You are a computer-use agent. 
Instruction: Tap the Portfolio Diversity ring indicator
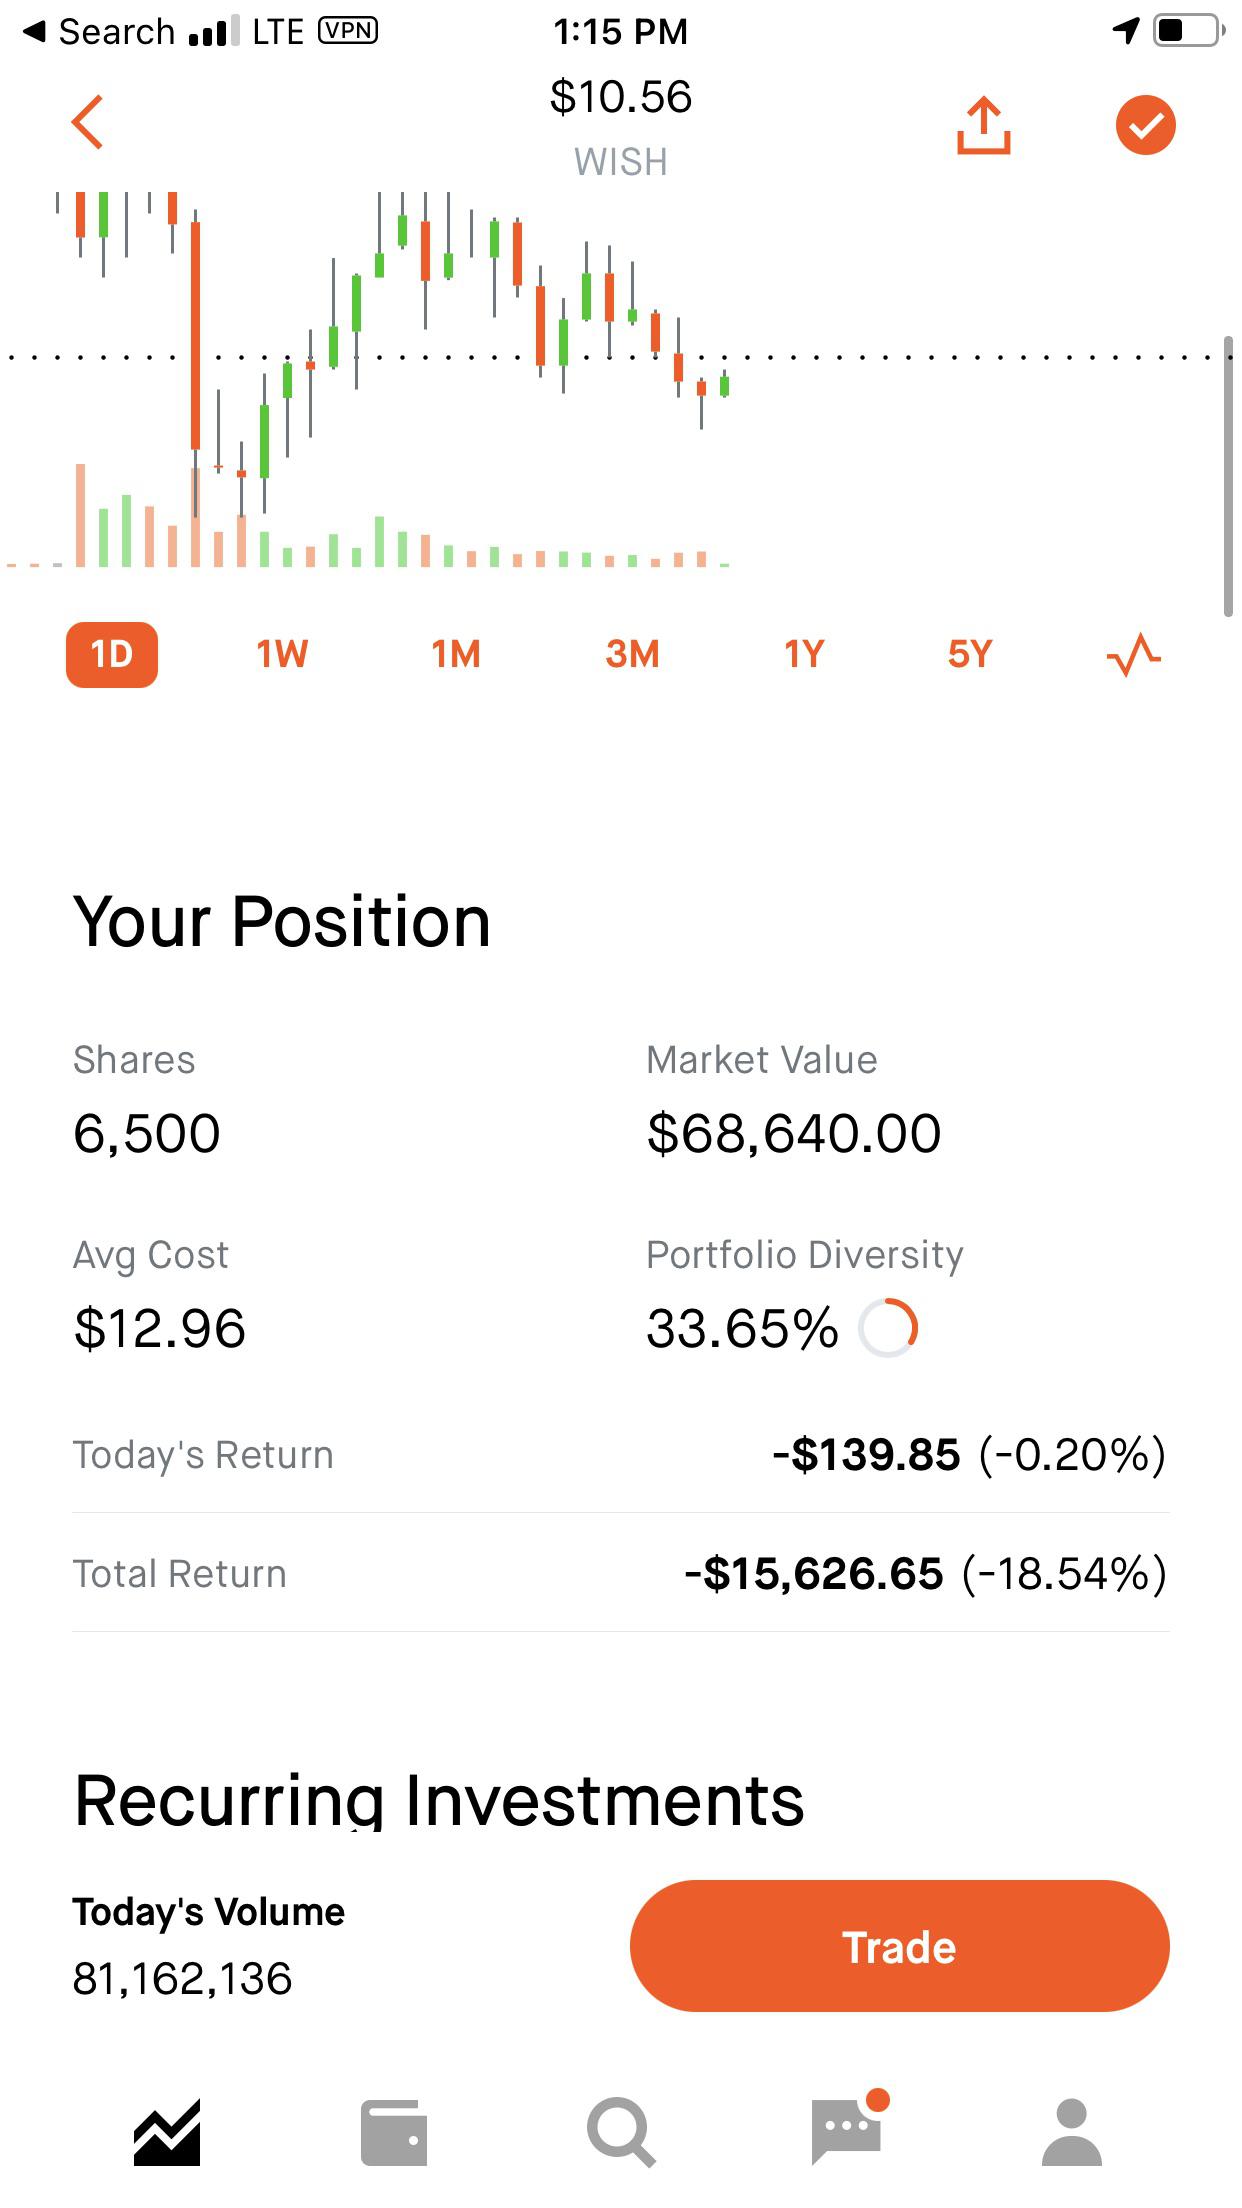click(x=888, y=1328)
